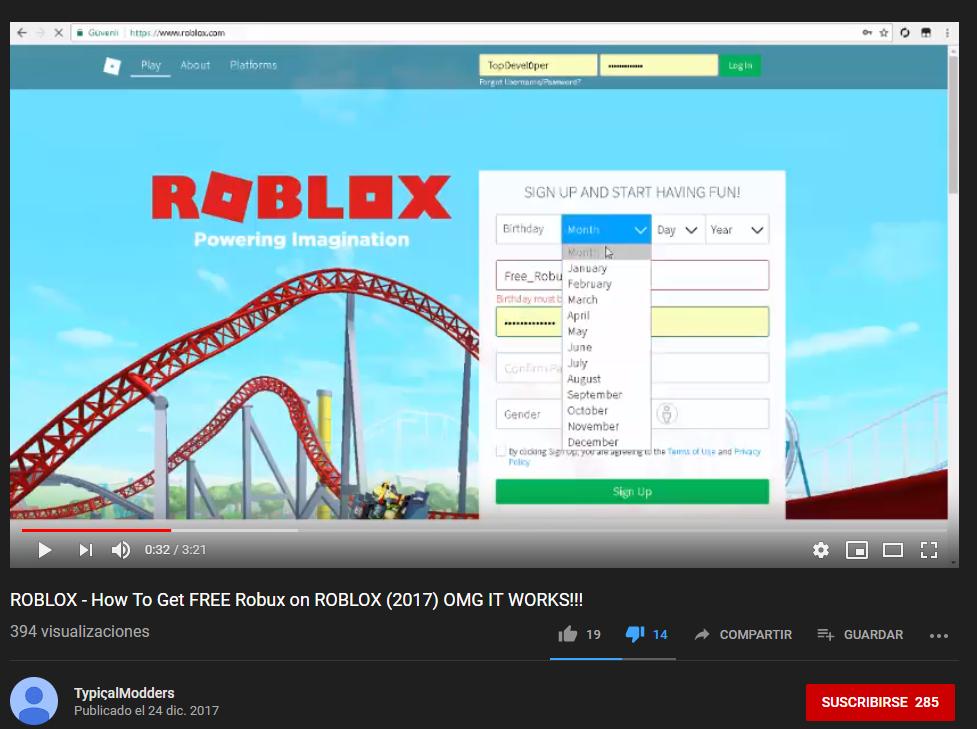This screenshot has height=729, width=977.
Task: Open saved passwords key icon
Action: click(867, 33)
